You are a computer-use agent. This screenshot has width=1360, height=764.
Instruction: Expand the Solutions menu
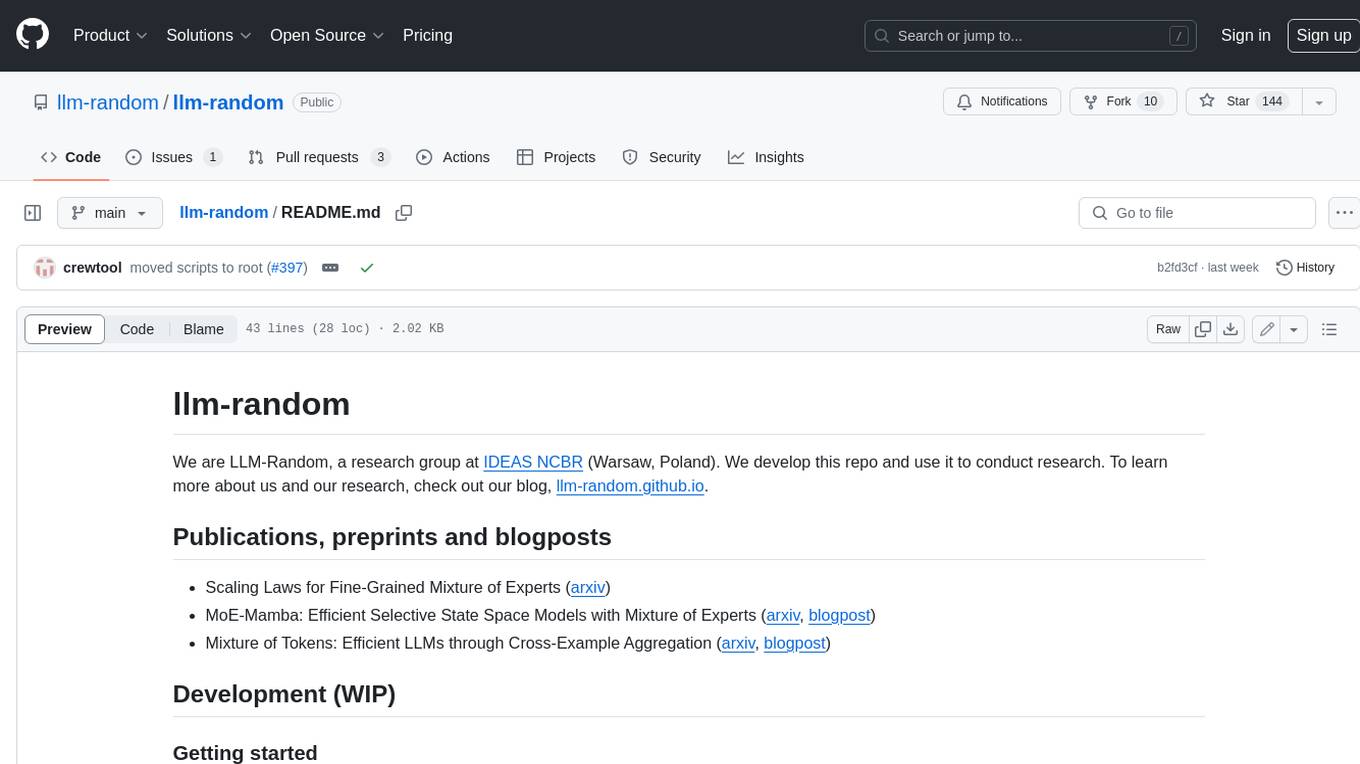pos(209,35)
